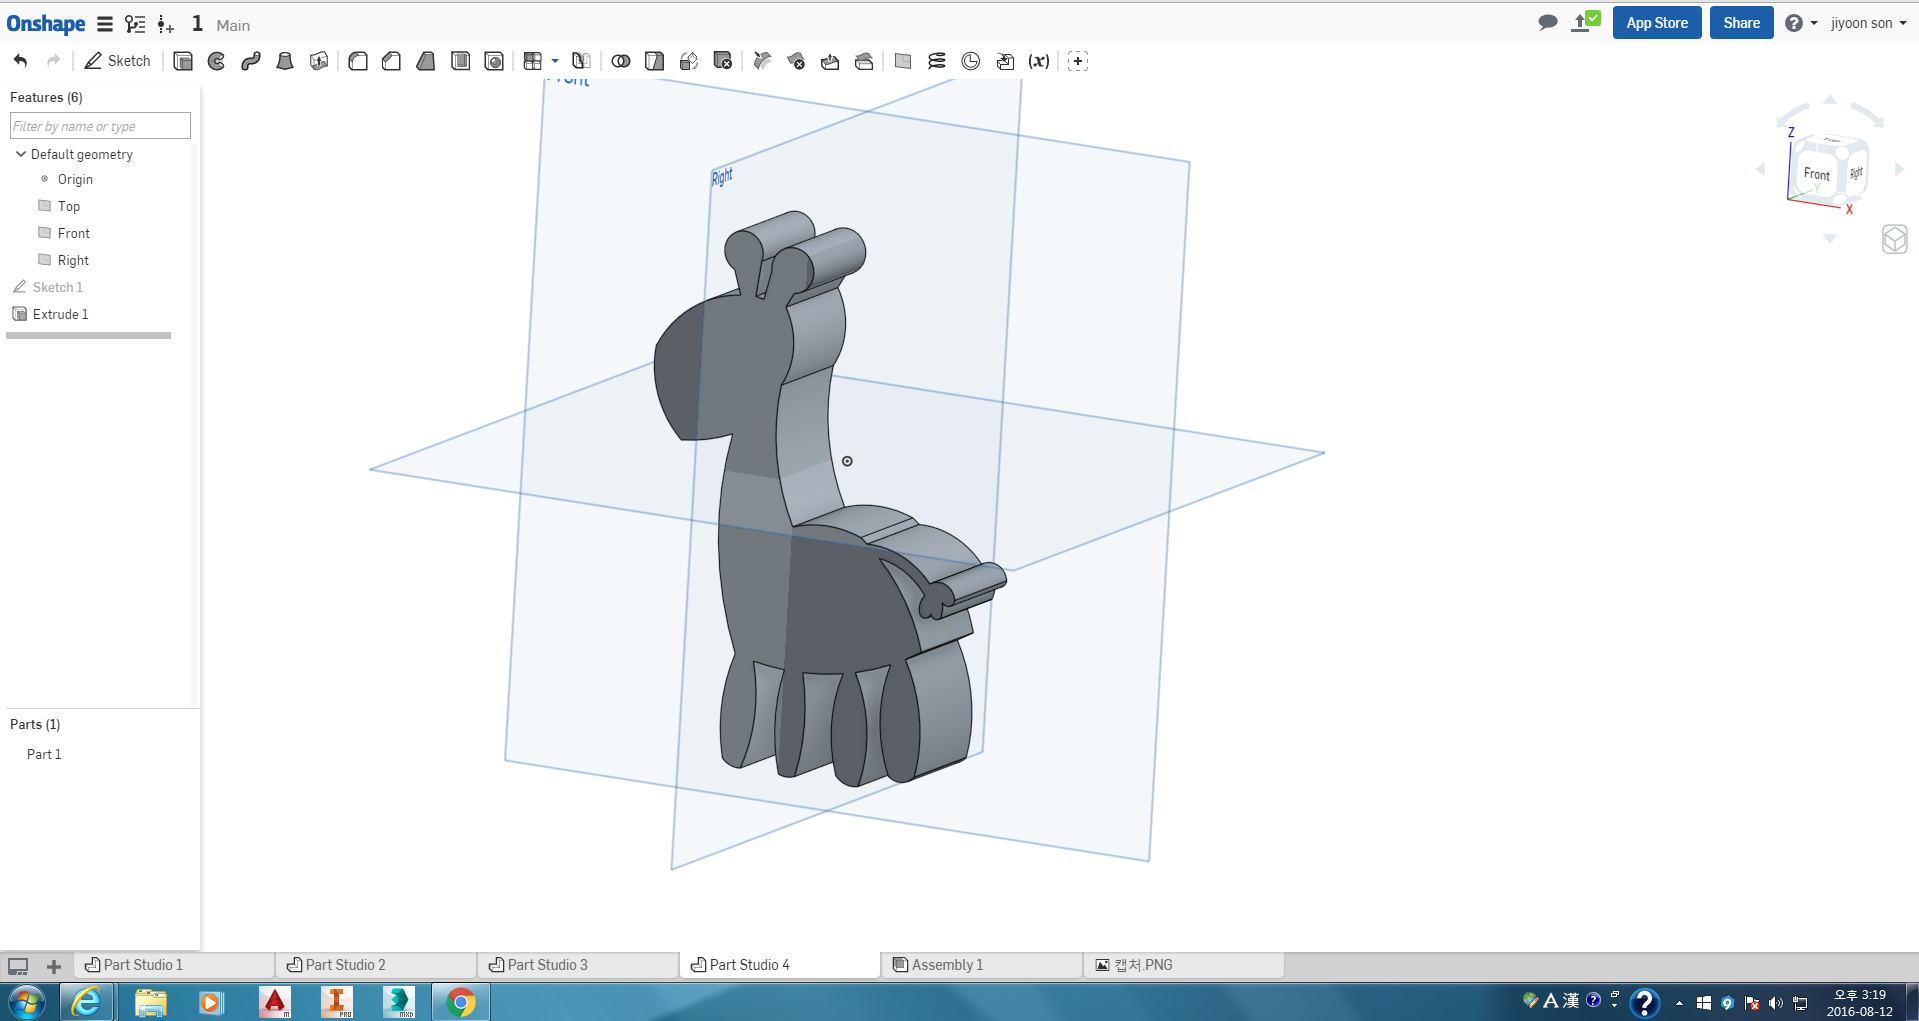Click the filter by name field
The height and width of the screenshot is (1021, 1919).
click(x=100, y=126)
